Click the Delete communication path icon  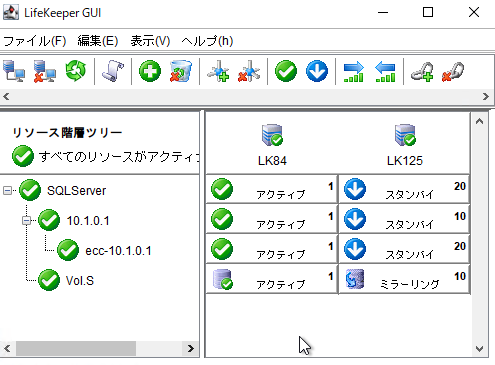(249, 71)
